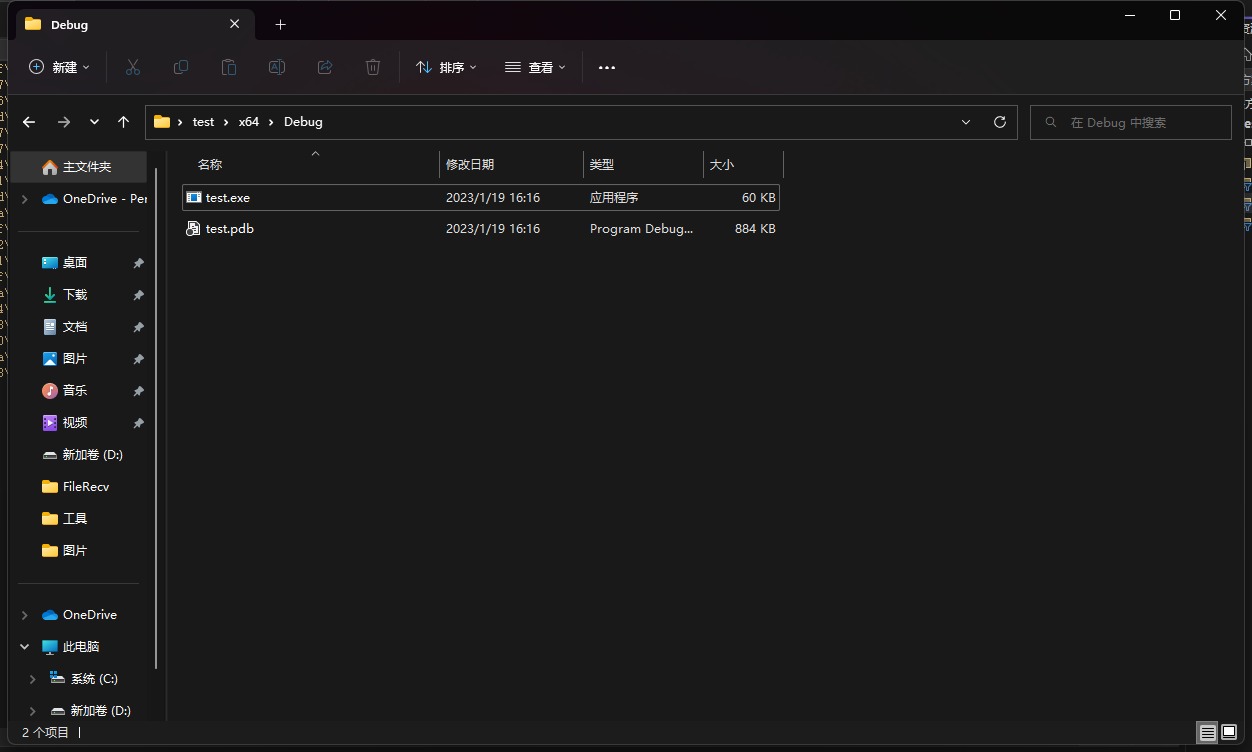Click the pin icon next to 文档
Image resolution: width=1252 pixels, height=752 pixels.
tap(138, 327)
